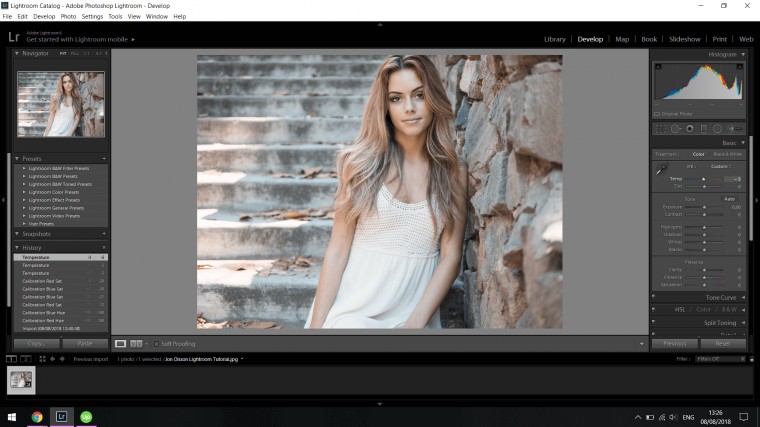Toggle the filter lock switch in filmstrip

[x=752, y=359]
